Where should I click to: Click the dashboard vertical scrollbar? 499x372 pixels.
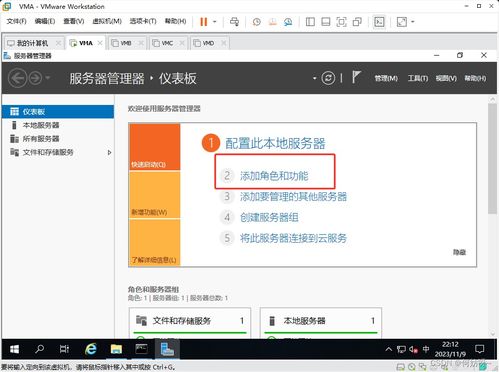pyautogui.click(x=492, y=159)
